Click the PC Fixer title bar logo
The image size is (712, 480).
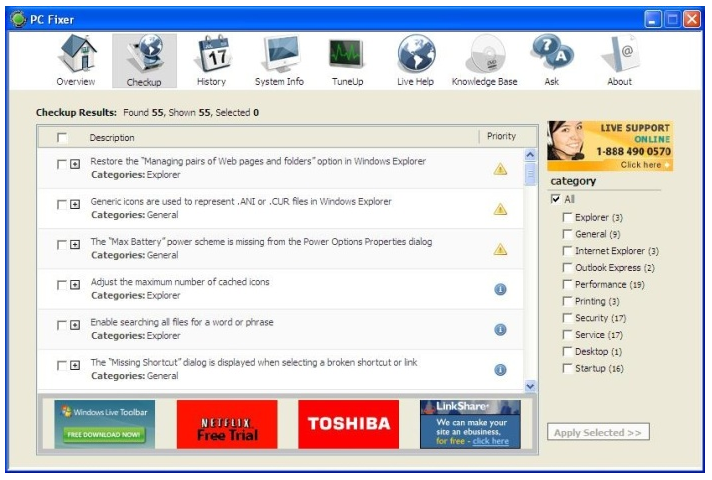coord(19,19)
